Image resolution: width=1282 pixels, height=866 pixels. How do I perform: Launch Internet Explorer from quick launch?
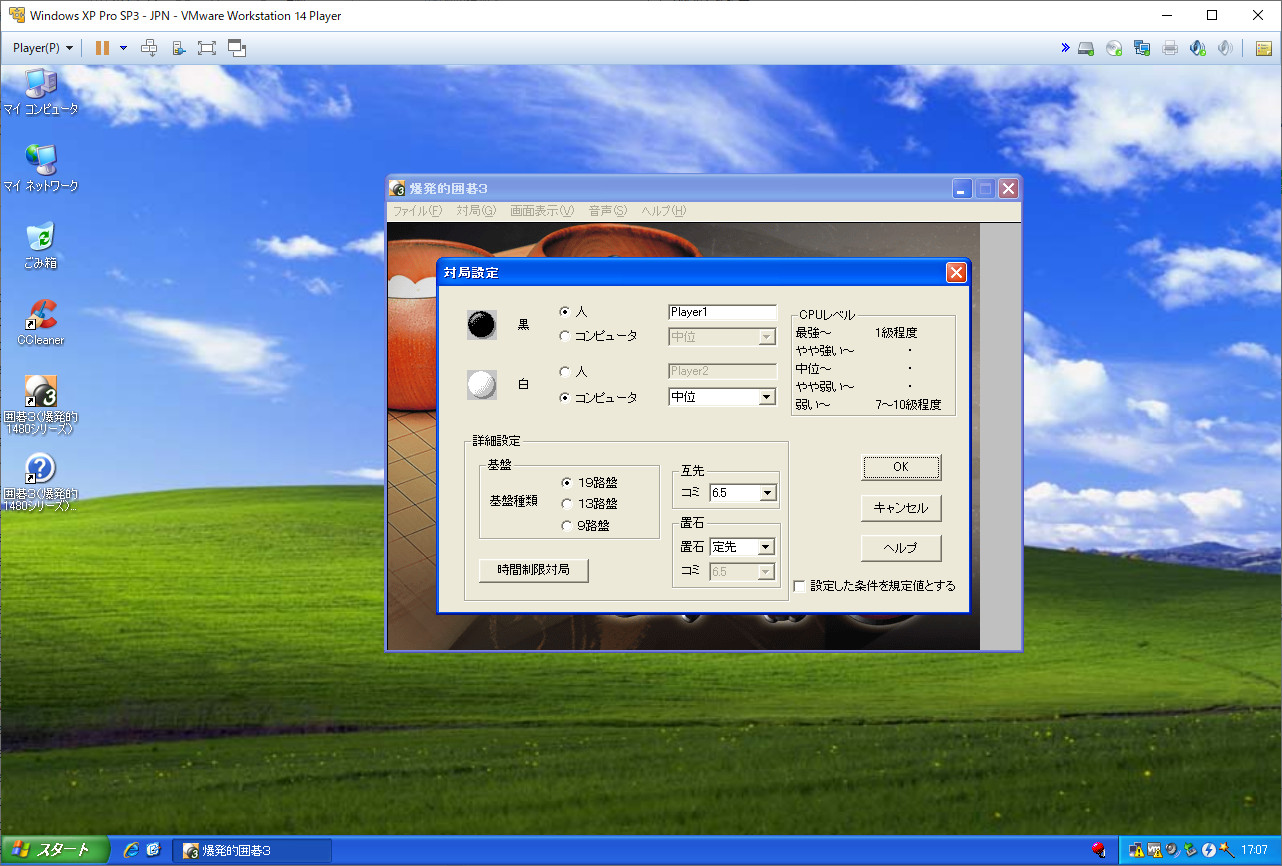pyautogui.click(x=131, y=850)
